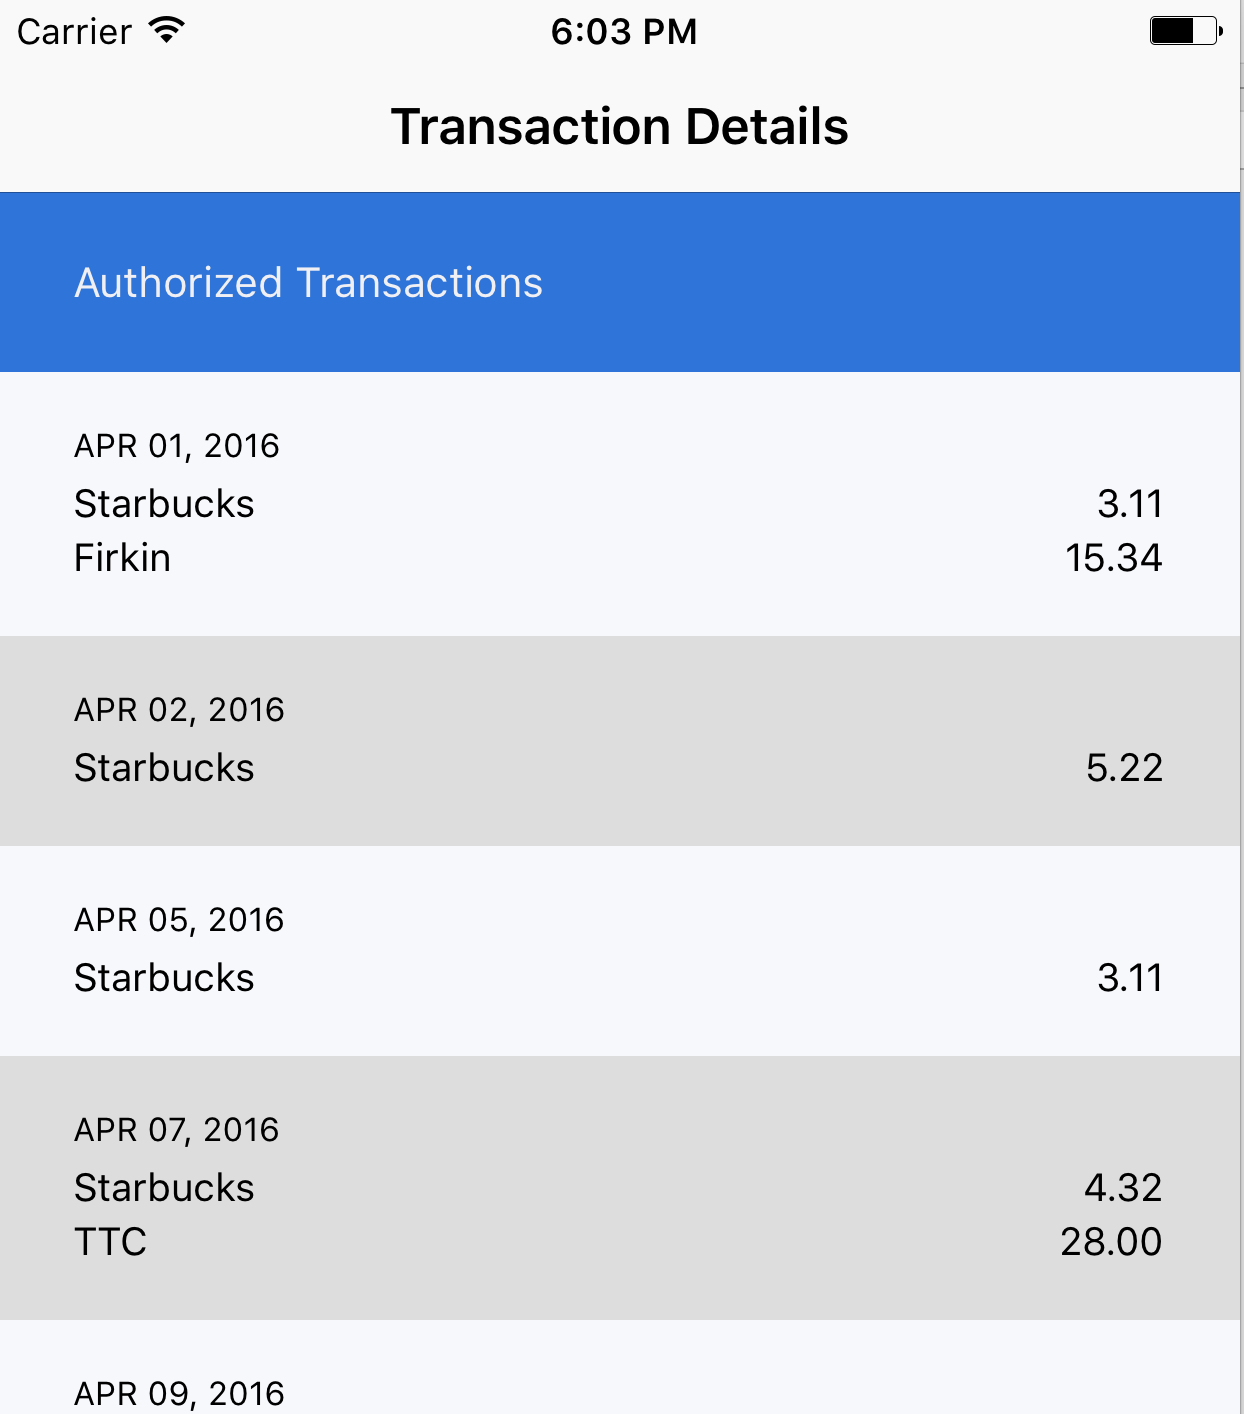Tap the Carrier label in status bar
1244x1414 pixels.
coord(74,32)
